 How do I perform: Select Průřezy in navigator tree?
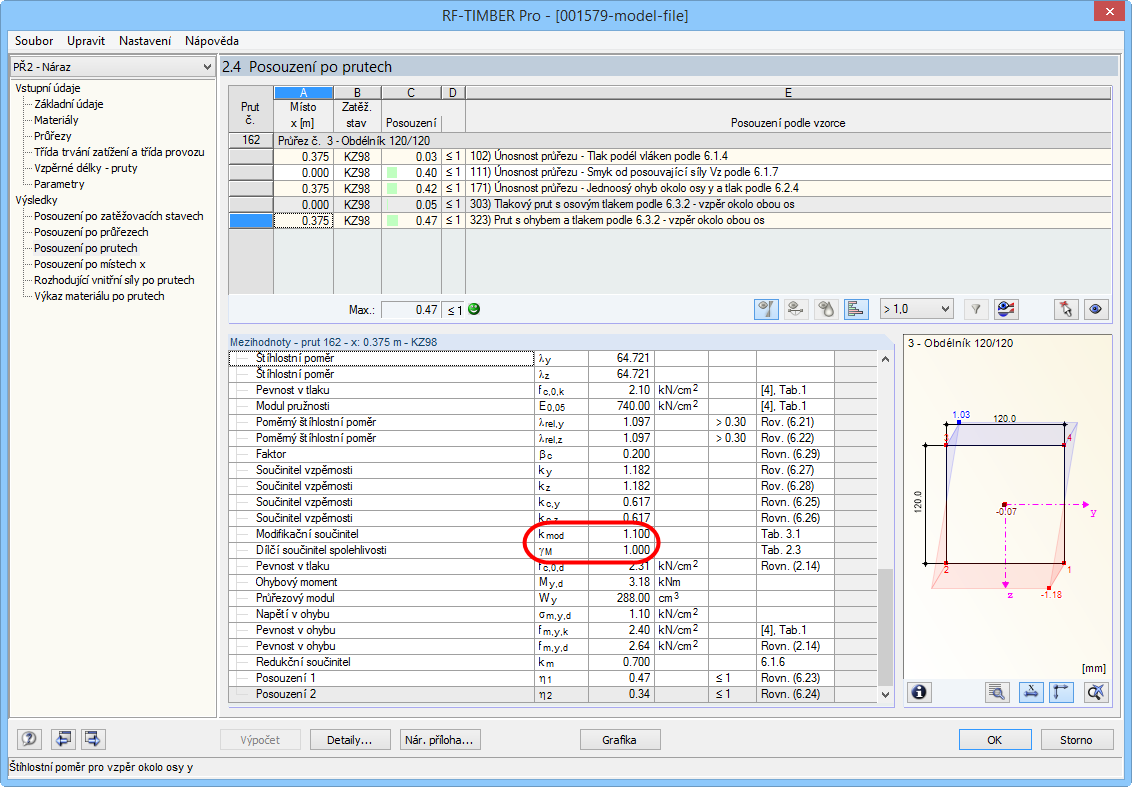click(x=53, y=136)
